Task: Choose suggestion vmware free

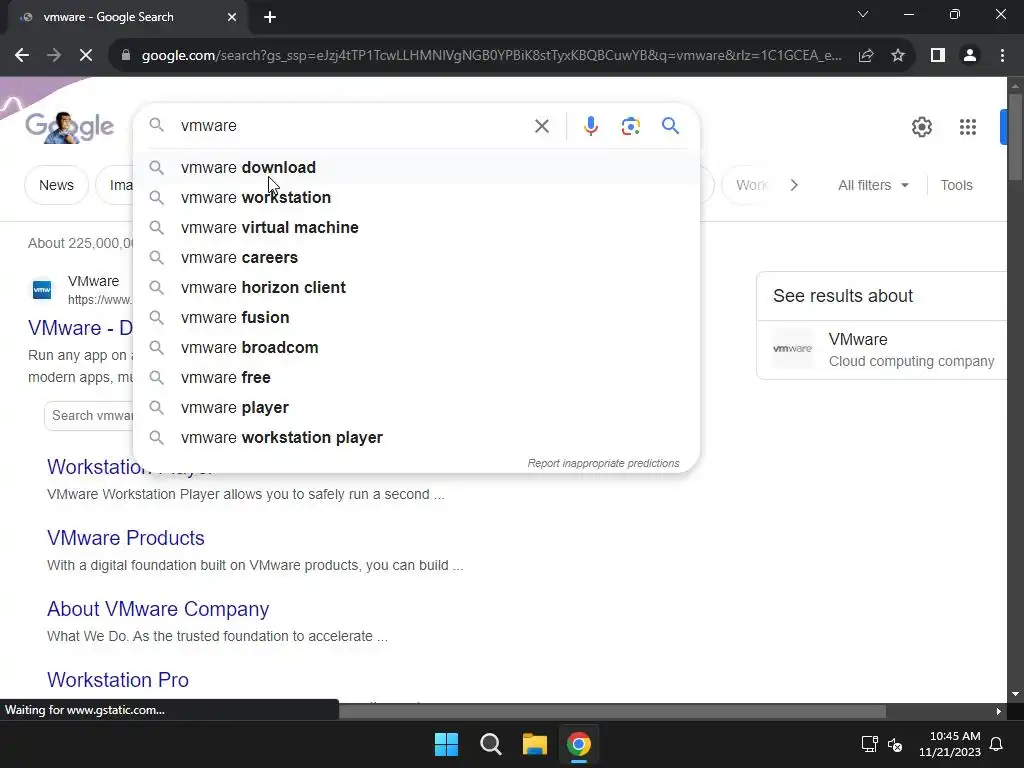Action: (417, 378)
